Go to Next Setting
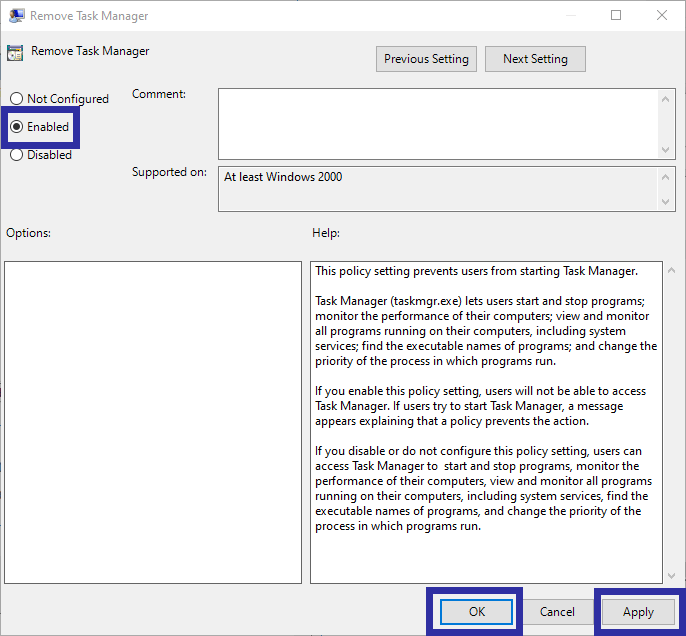Screen dimensions: 686x636 point(535,59)
